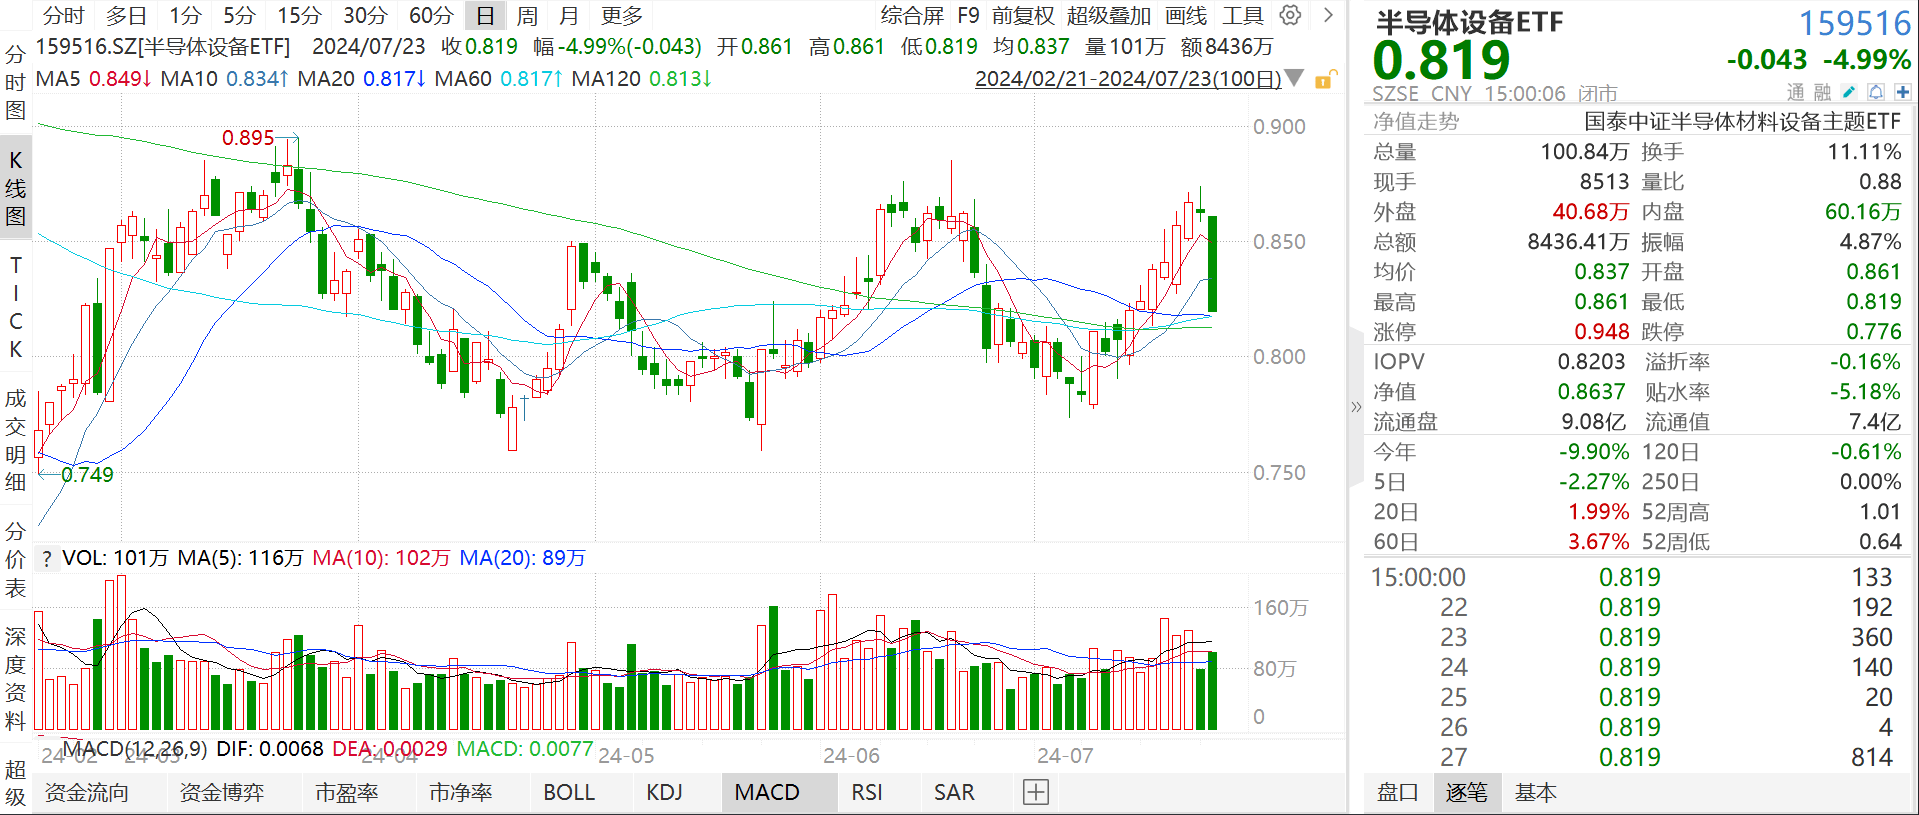Collapse right panel double-chevron handle

tap(1356, 407)
